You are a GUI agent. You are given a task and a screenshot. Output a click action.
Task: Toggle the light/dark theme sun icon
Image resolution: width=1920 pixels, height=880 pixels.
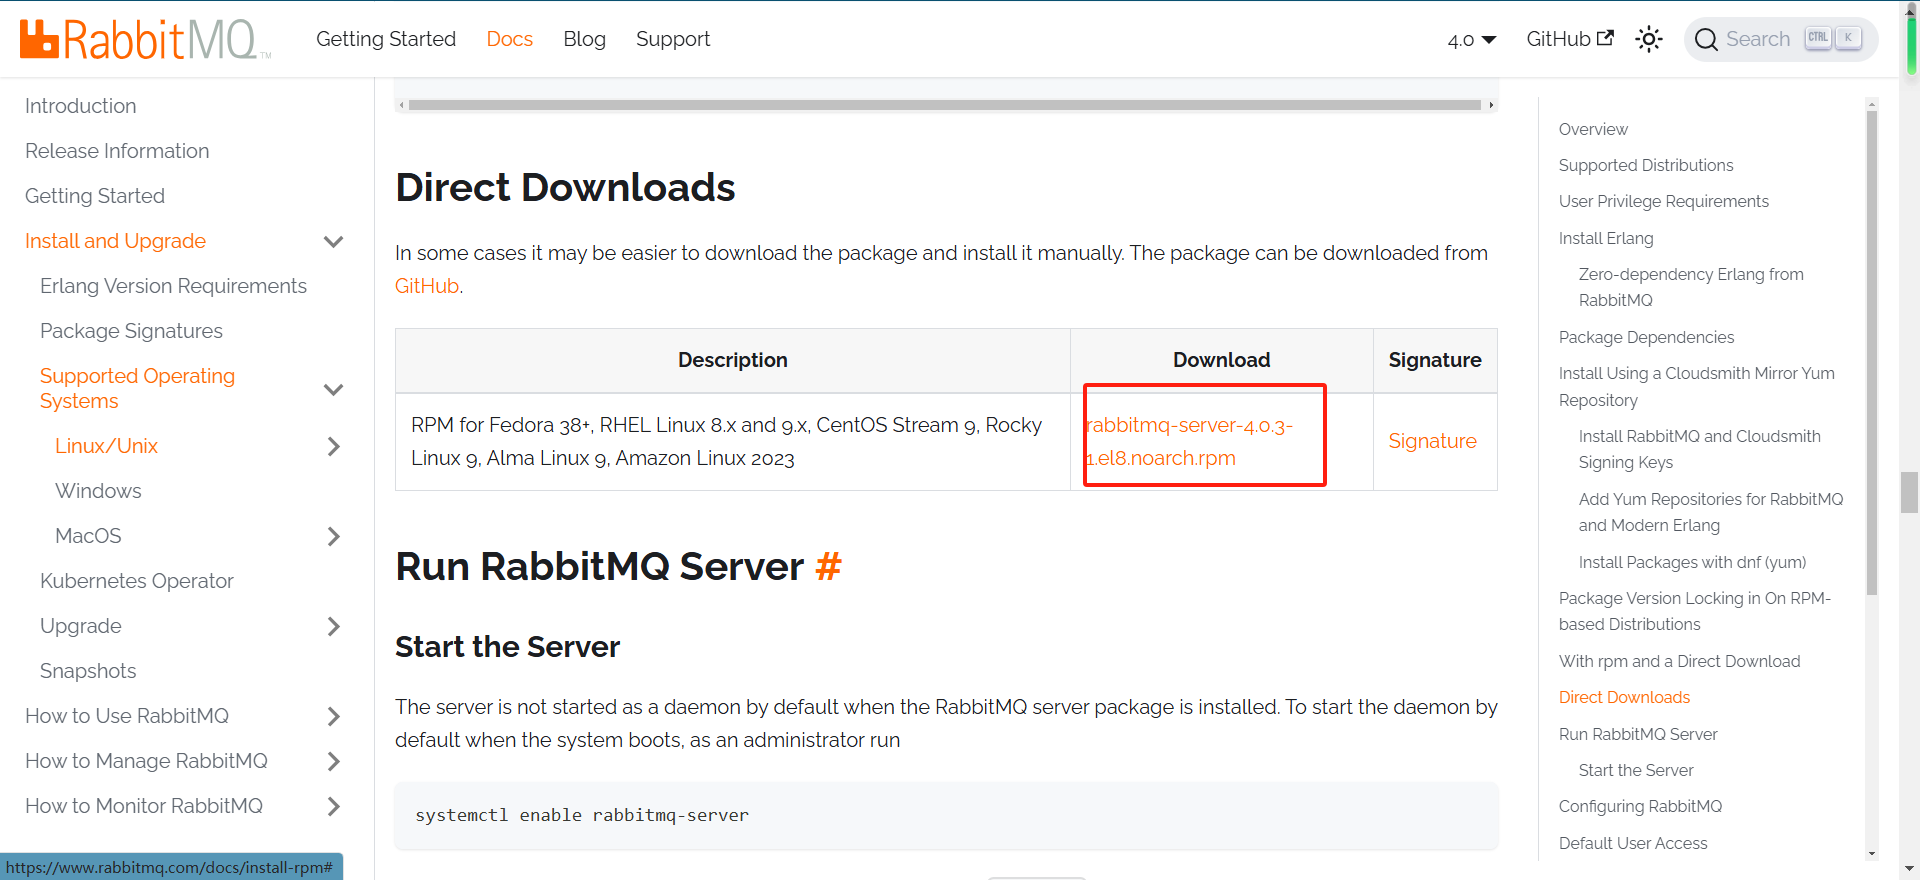(1649, 39)
